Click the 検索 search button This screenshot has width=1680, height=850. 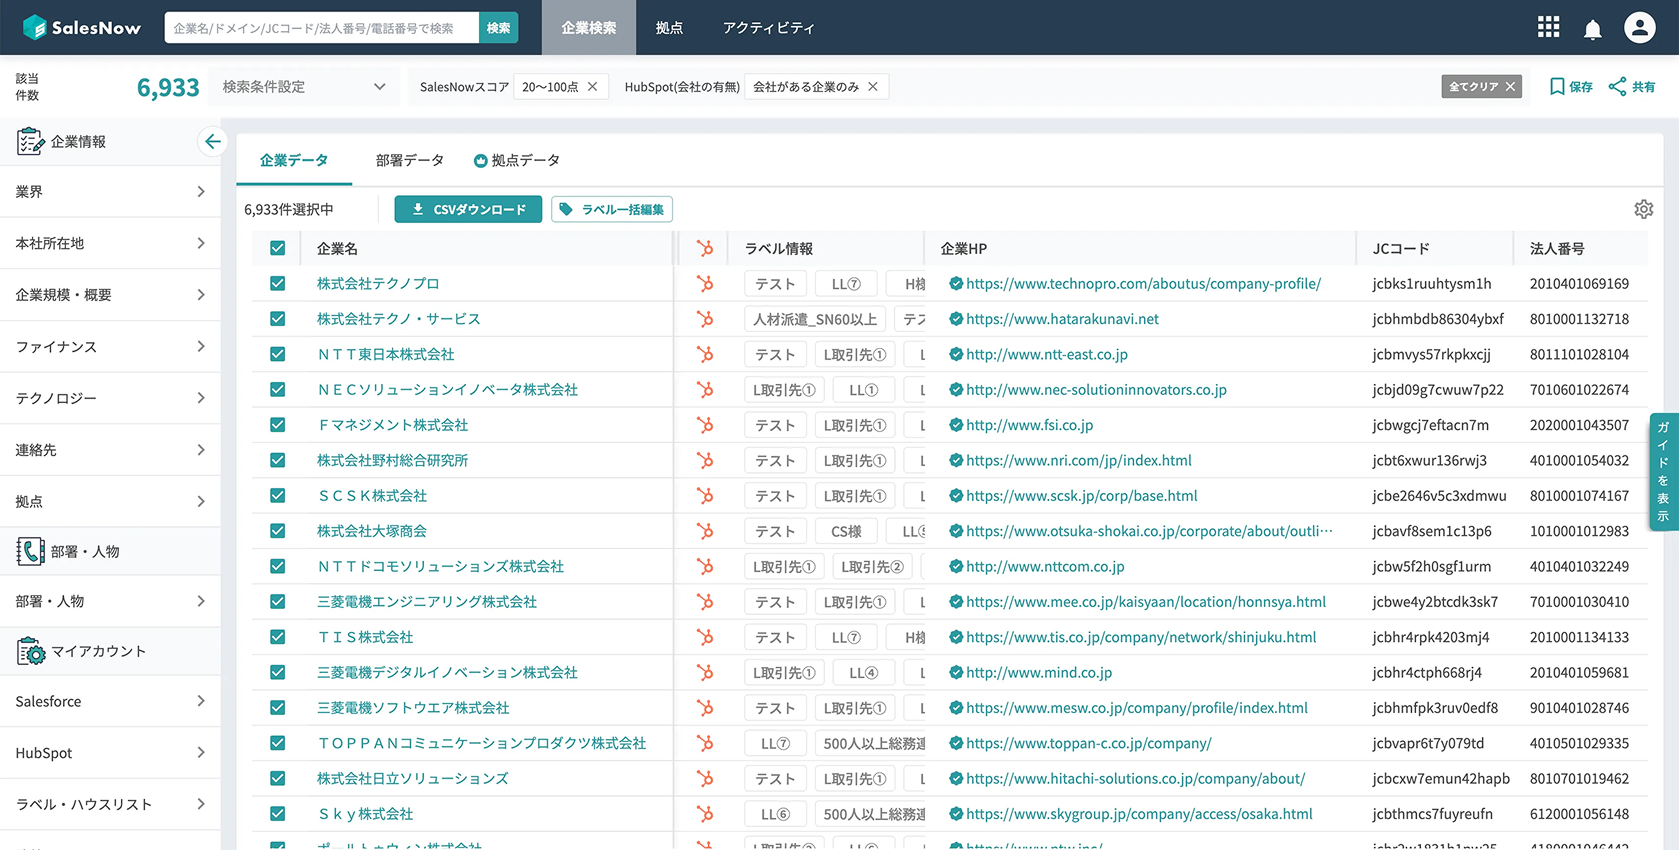click(498, 28)
